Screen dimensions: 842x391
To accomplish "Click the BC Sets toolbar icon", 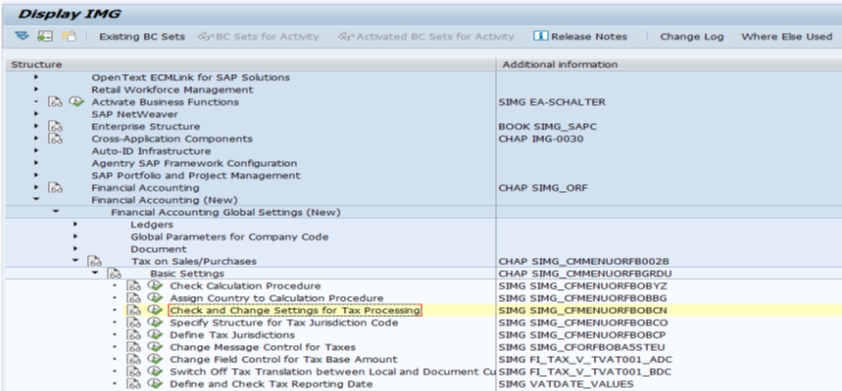I will coord(45,36).
